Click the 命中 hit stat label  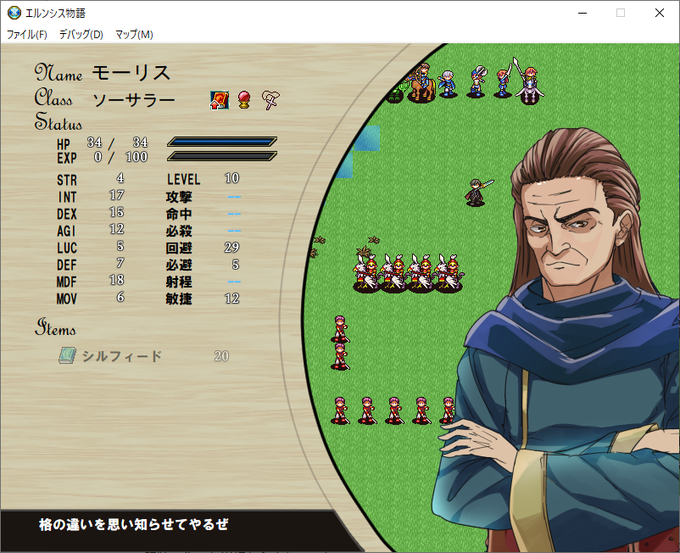pos(179,214)
